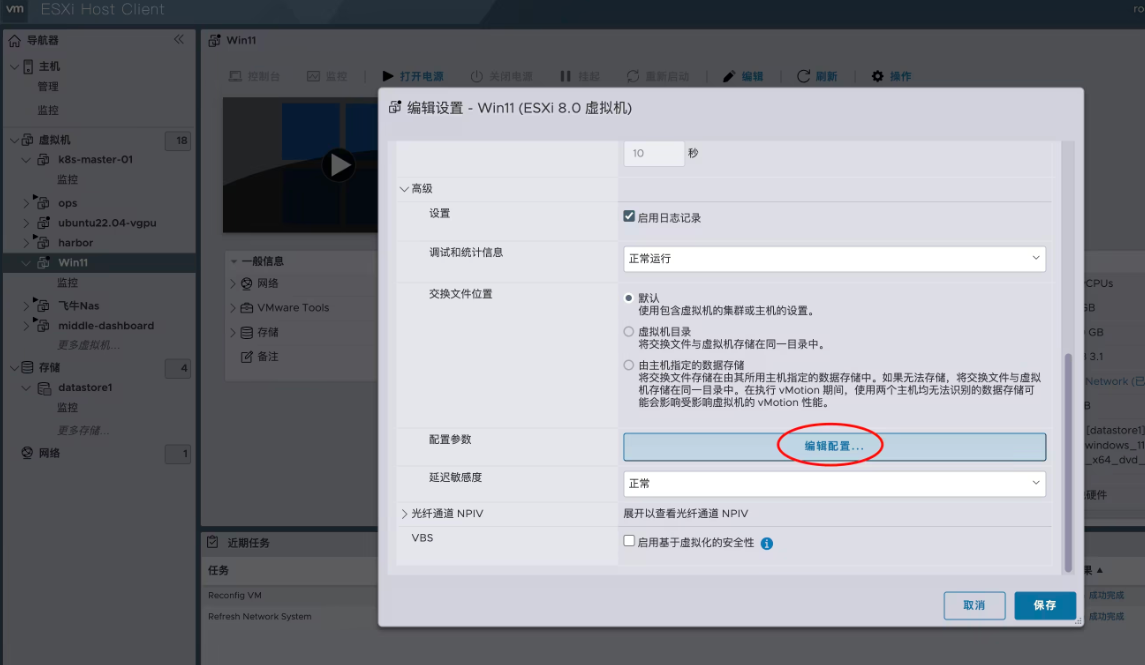Collapse the 高级 section in dialog
This screenshot has height=665, width=1145.
[404, 189]
